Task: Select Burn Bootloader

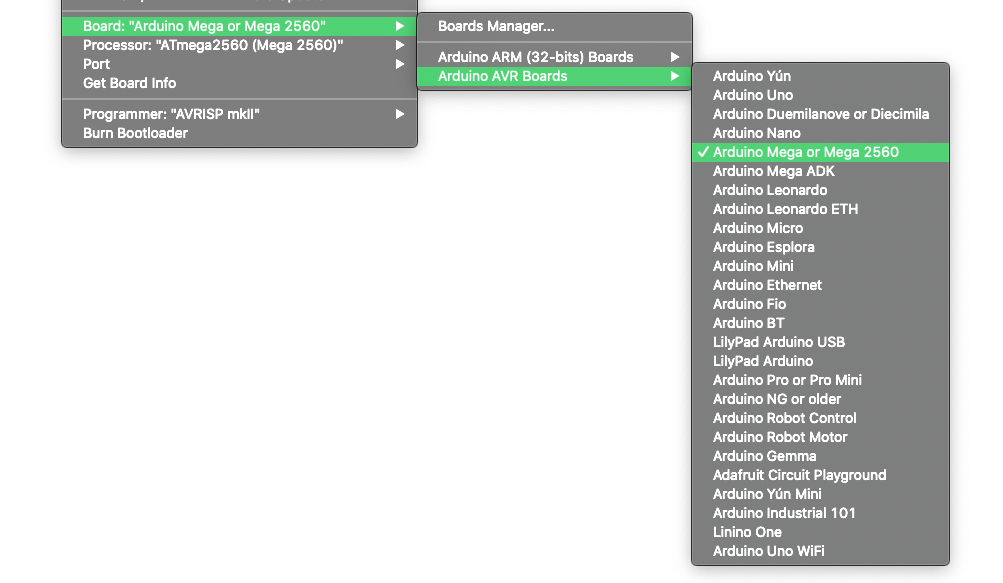Action: point(239,133)
